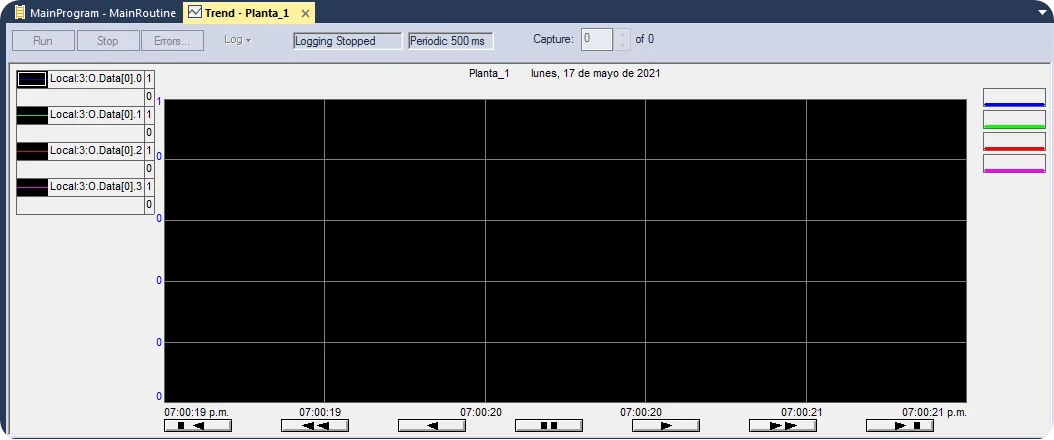Step trend backward with single left arrow
The image size is (1054, 440).
432,425
